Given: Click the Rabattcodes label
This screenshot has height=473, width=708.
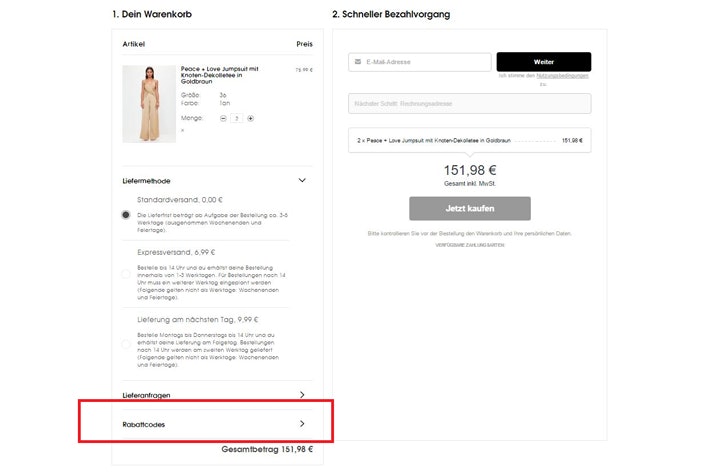Looking at the screenshot, I should (144, 425).
